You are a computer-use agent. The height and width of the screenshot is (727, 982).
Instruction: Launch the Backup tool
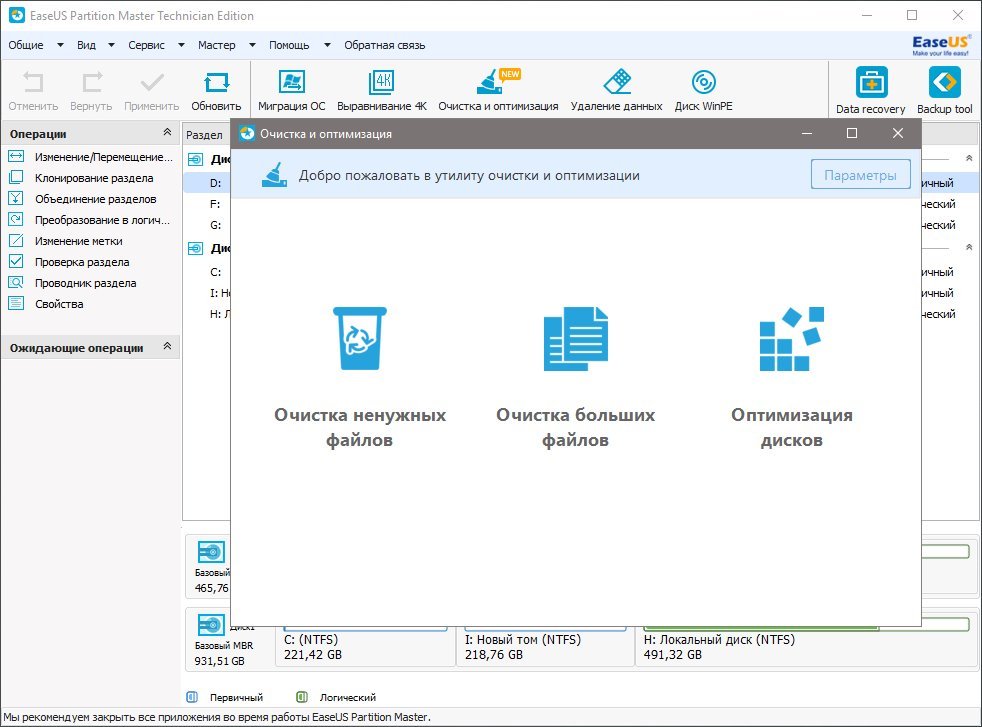944,91
